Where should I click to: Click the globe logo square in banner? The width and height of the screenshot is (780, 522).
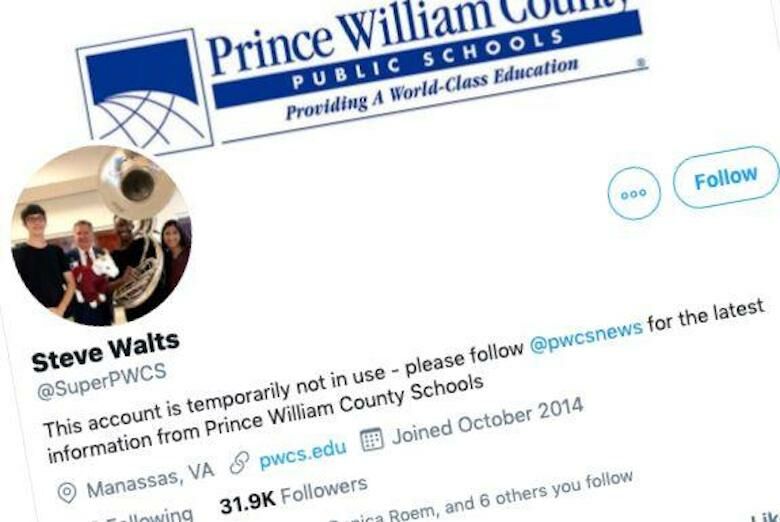pos(145,92)
